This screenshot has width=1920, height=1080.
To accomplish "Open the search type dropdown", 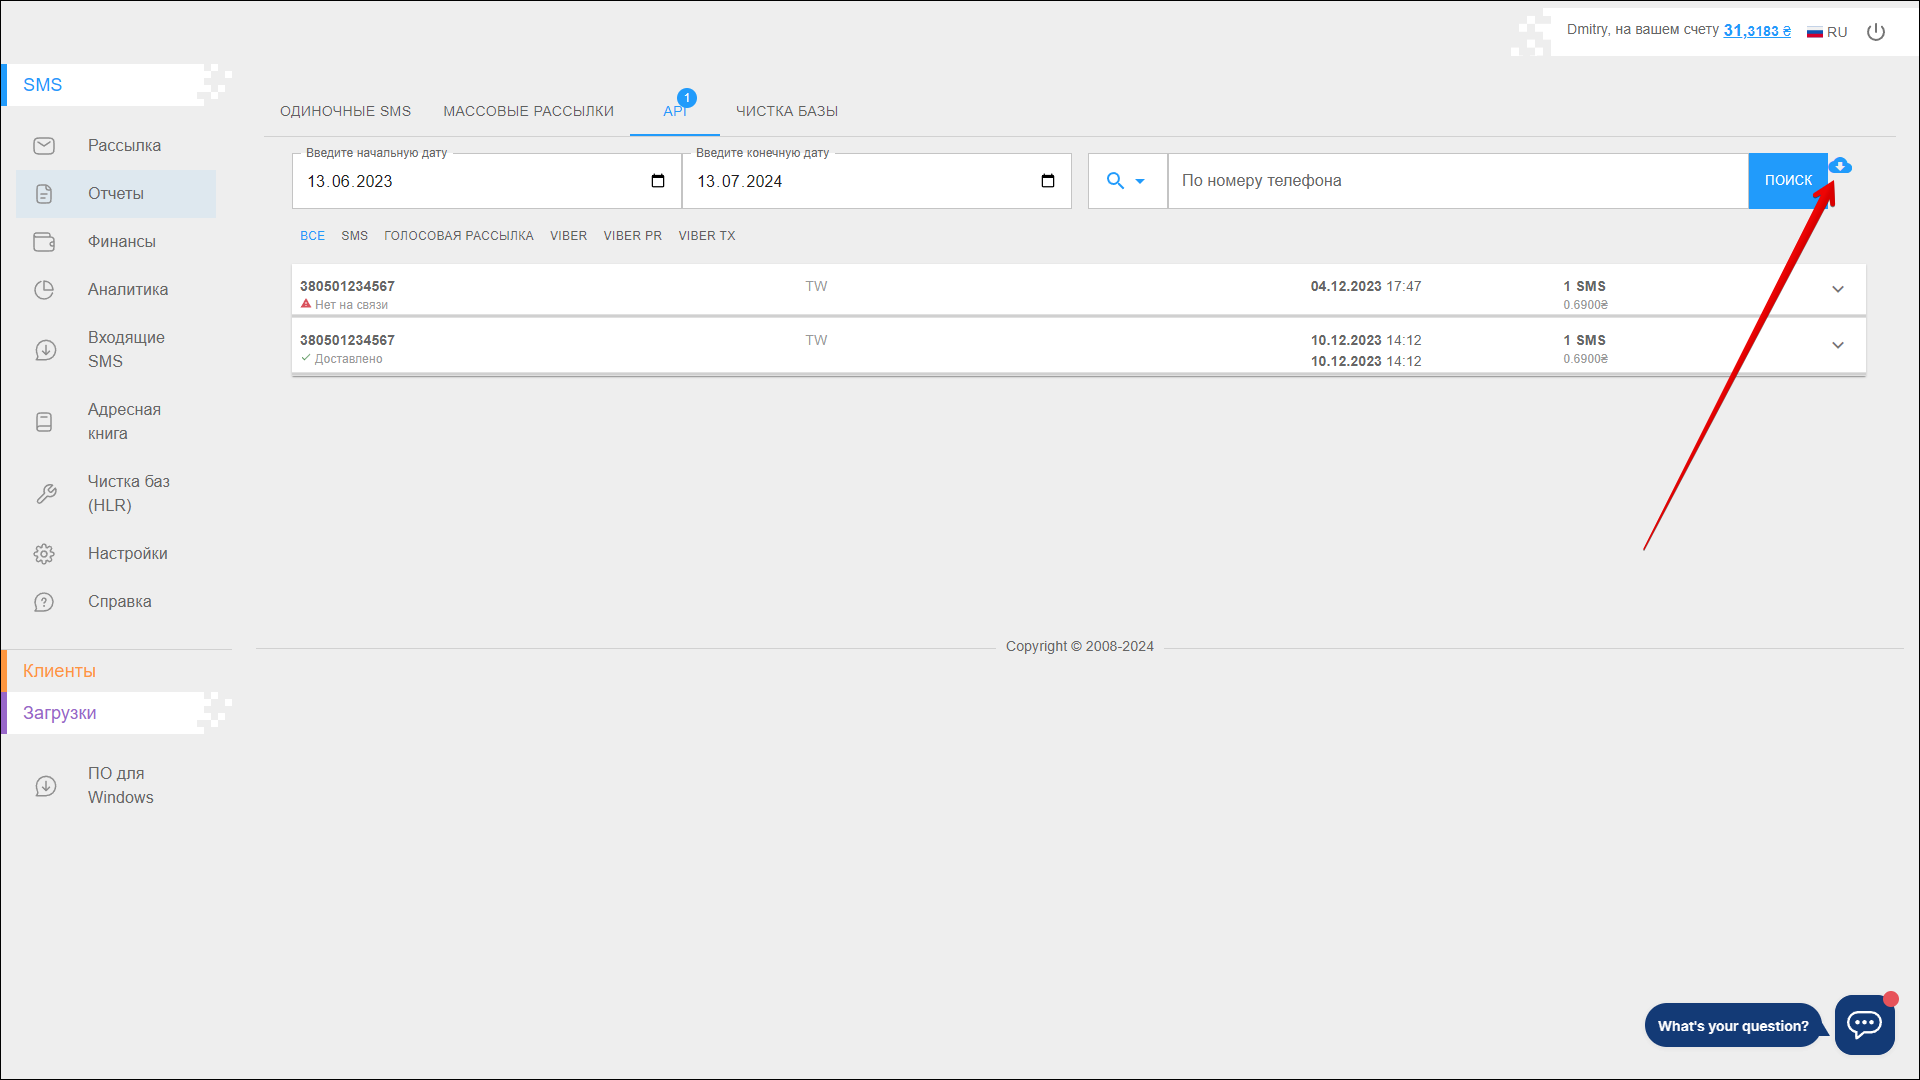I will [x=1126, y=181].
